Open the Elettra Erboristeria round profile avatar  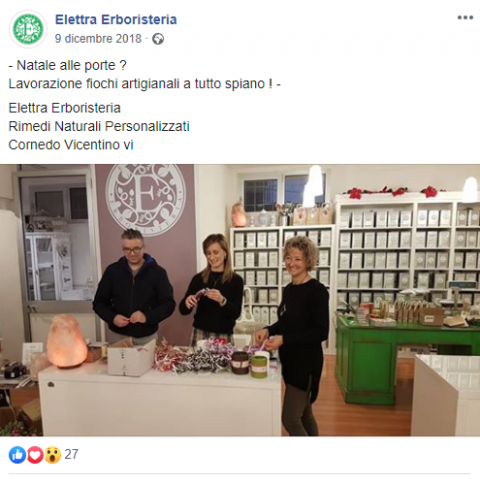[x=28, y=29]
